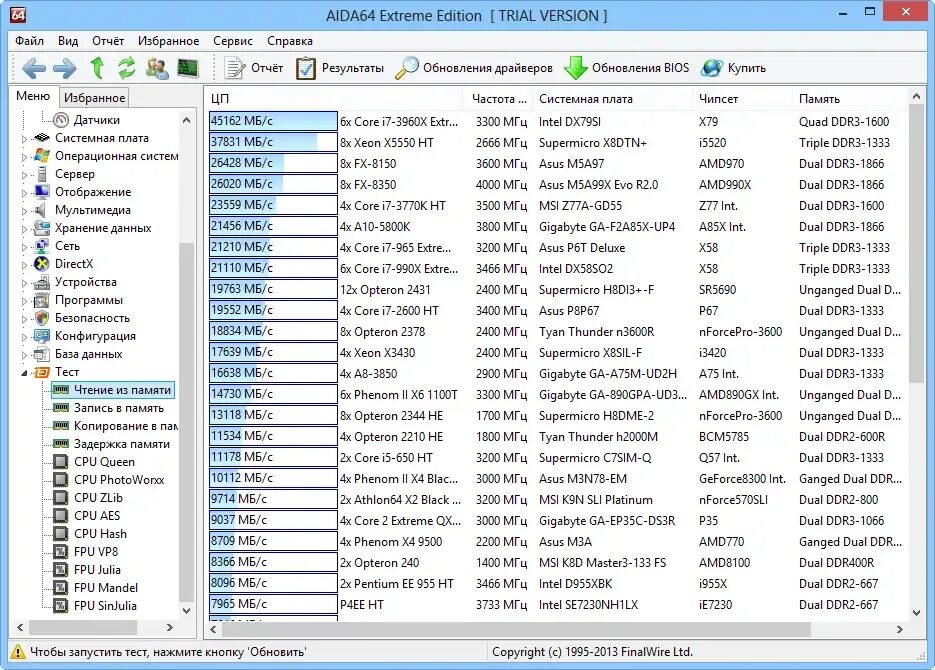Click the FPU SinJulia icon
The height and width of the screenshot is (670, 935).
click(60, 606)
